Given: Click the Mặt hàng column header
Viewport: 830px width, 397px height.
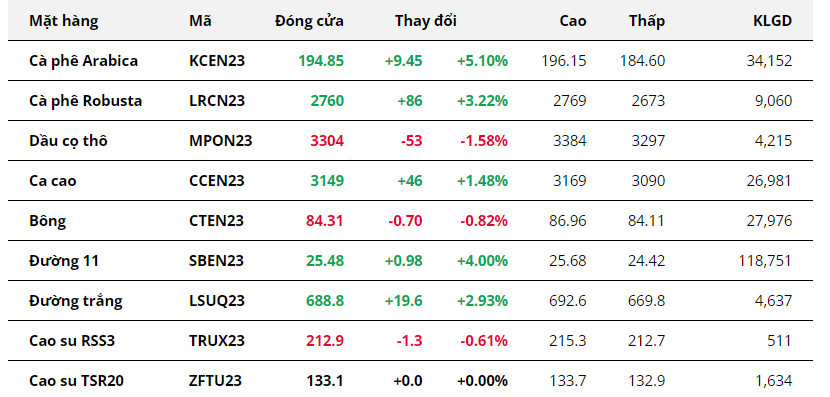Looking at the screenshot, I should point(63,21).
